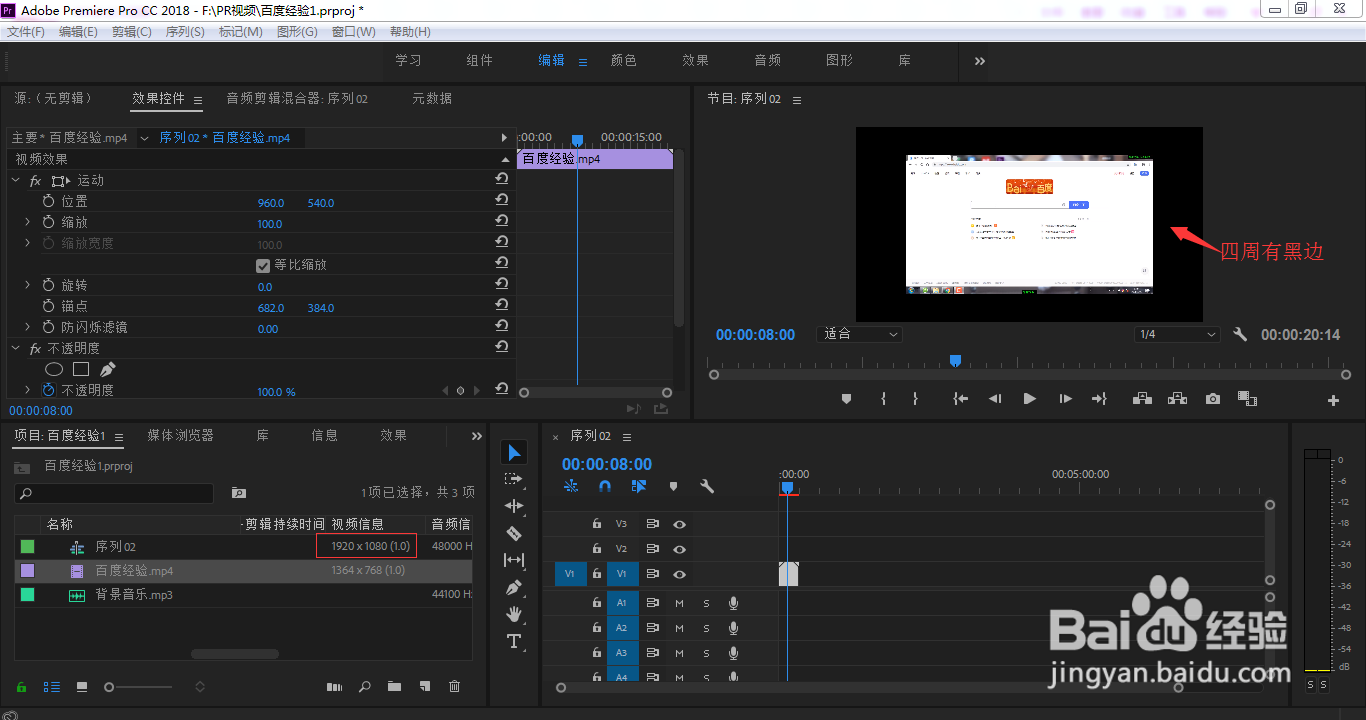
Task: Open Program monitor button editor plus icon
Action: tap(1333, 400)
